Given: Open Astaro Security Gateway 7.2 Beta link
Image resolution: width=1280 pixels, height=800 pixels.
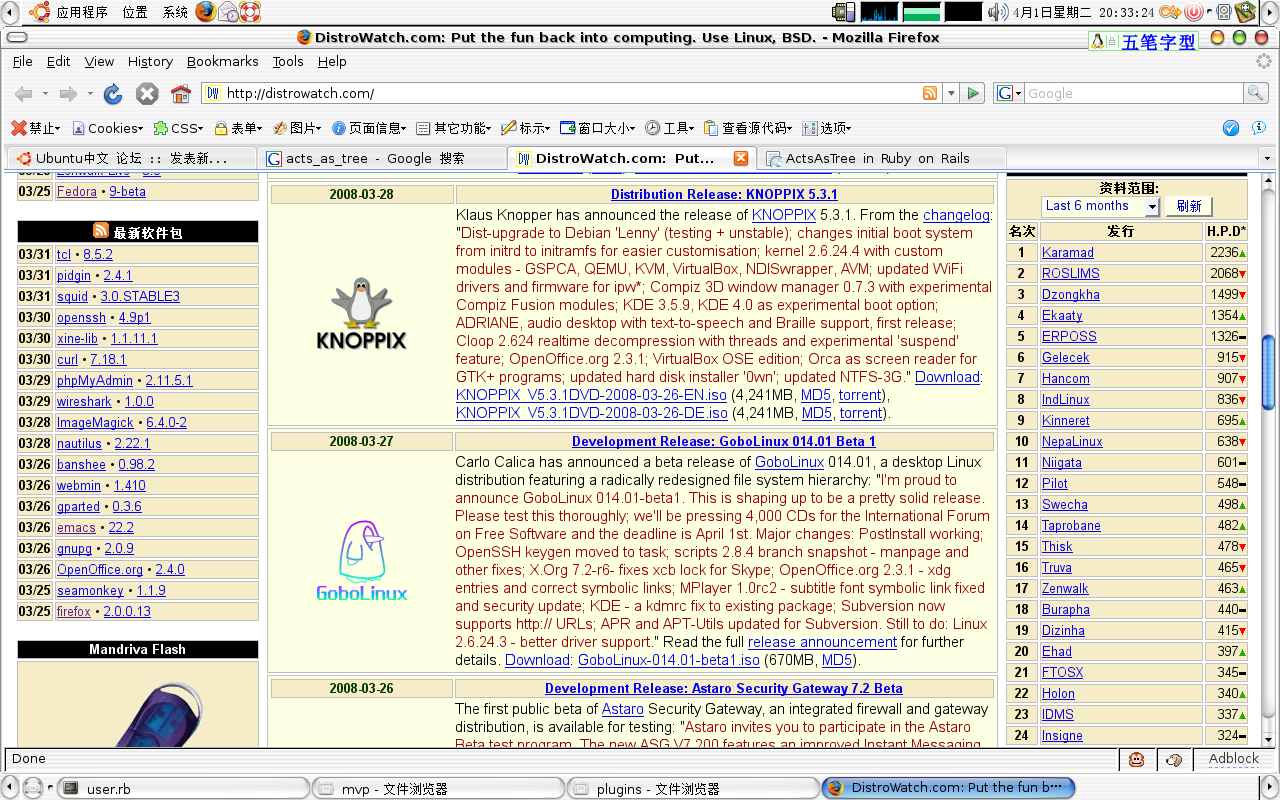Looking at the screenshot, I should (724, 688).
